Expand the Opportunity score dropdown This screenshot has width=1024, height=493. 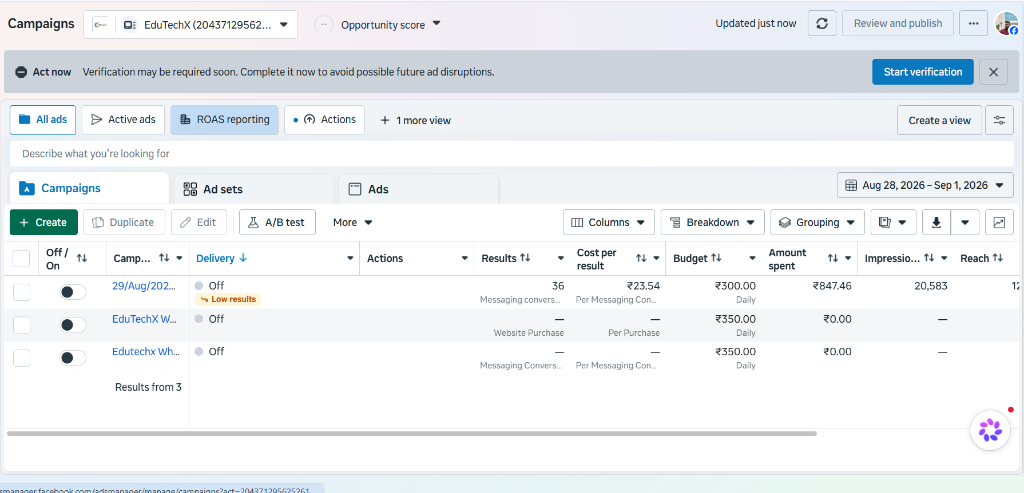pos(436,24)
